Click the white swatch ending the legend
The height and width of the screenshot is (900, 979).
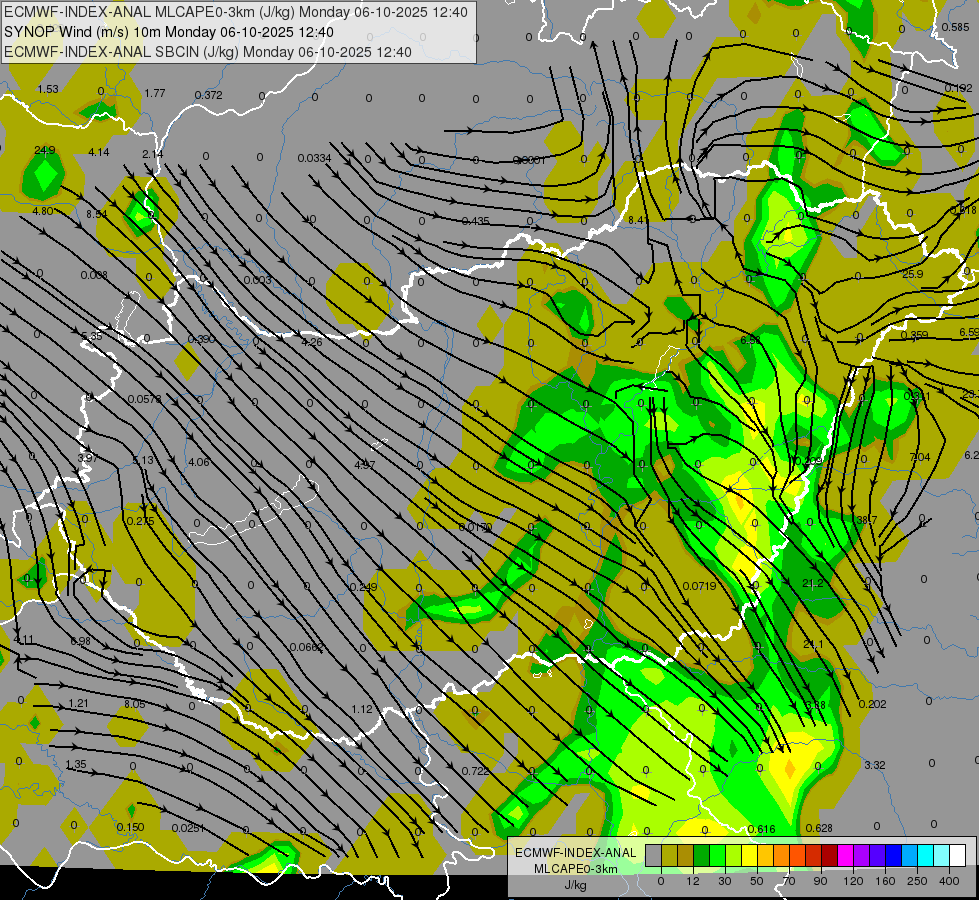957,856
